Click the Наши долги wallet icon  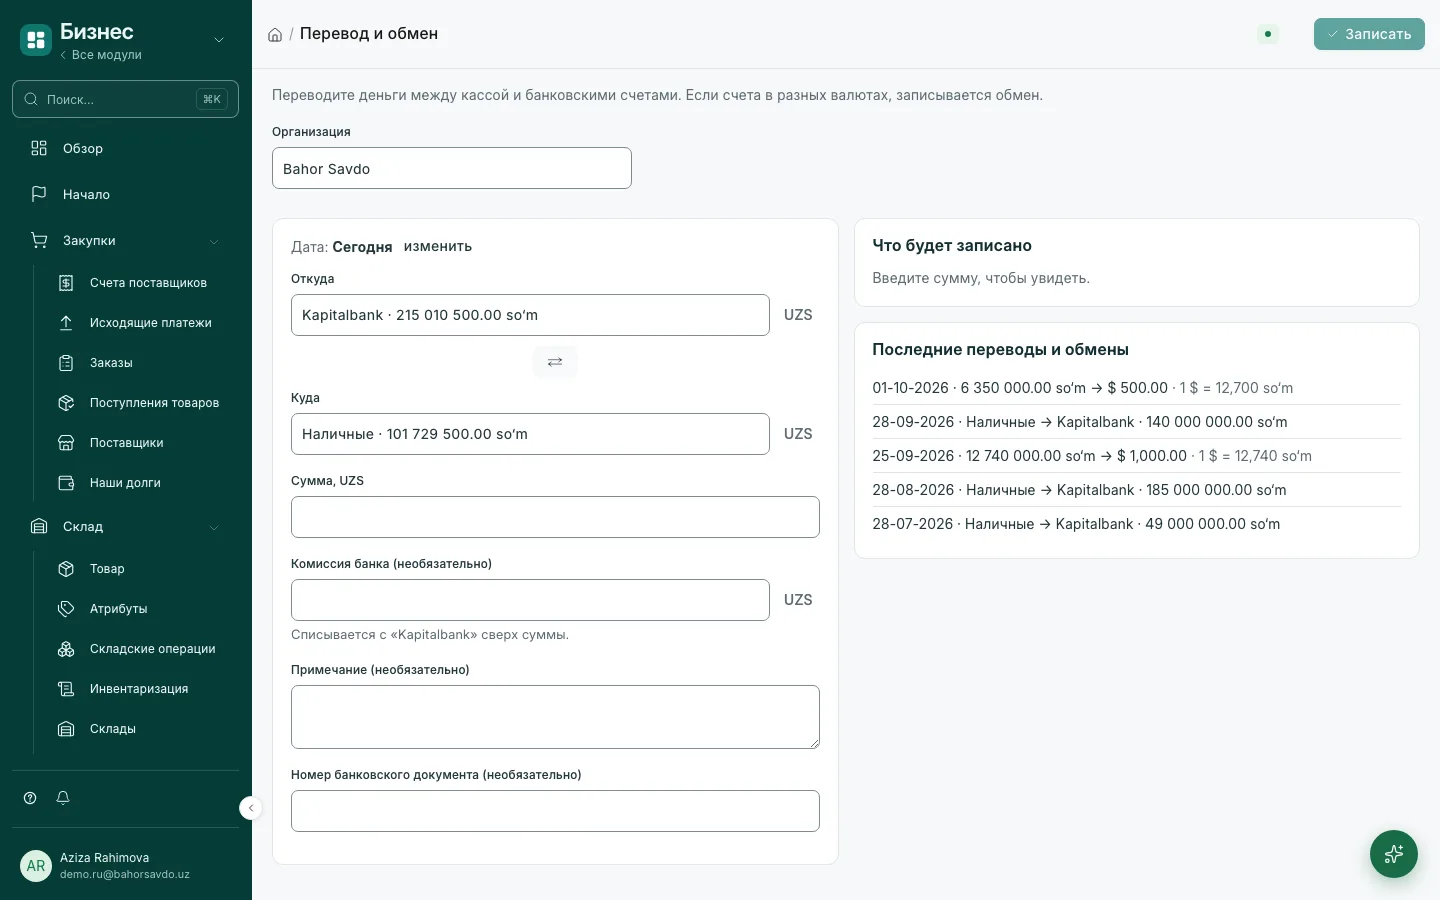[x=66, y=483]
